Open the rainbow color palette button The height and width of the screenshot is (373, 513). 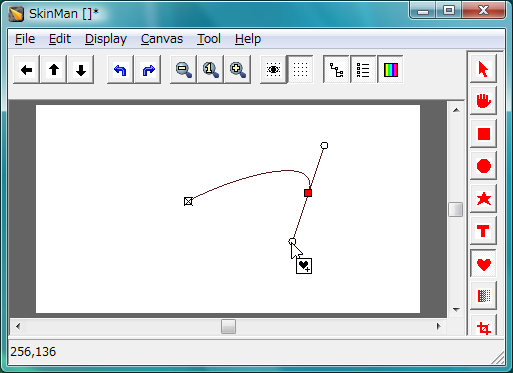click(x=391, y=70)
